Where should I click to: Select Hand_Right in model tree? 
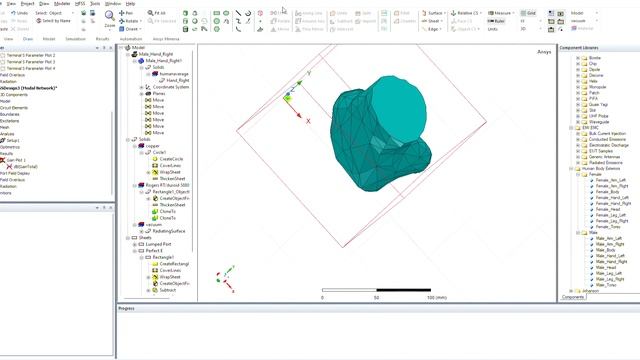point(178,80)
